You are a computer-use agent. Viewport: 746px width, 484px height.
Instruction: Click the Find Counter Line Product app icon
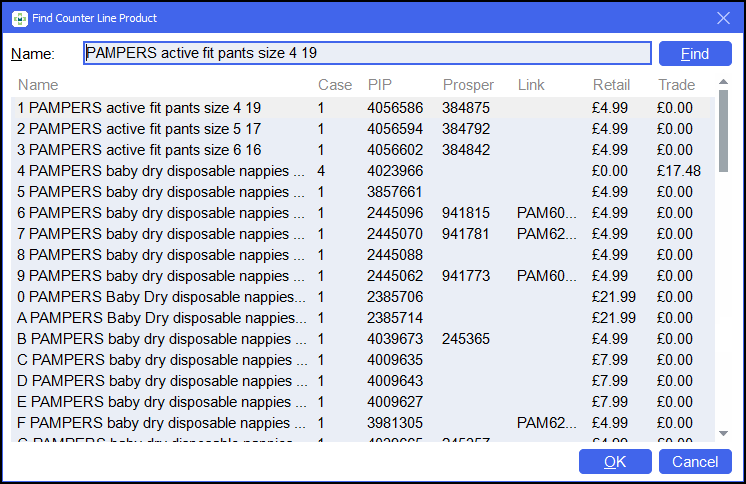pos(19,18)
